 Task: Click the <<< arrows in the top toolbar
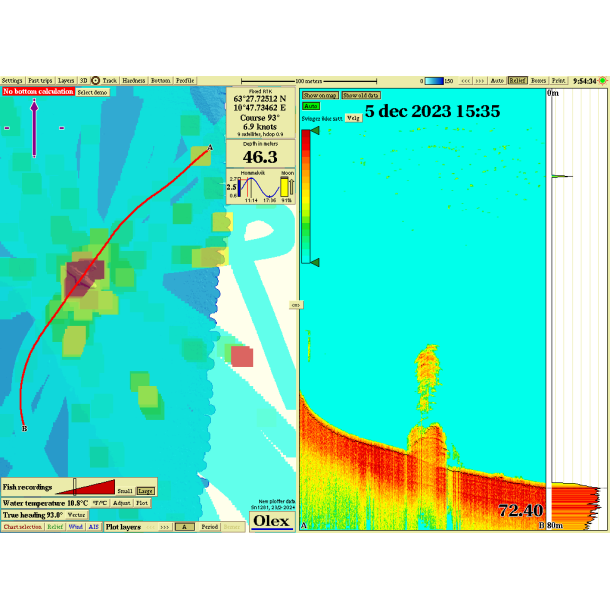pos(466,80)
